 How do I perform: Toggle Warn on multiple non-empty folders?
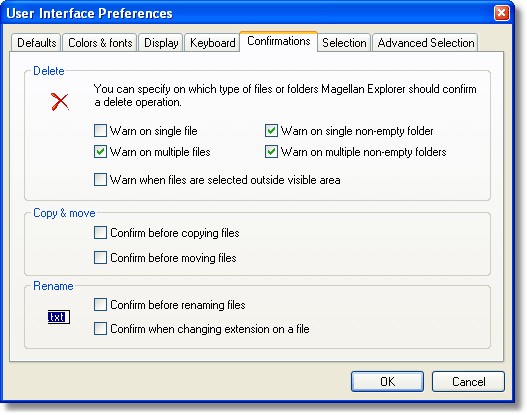click(271, 152)
